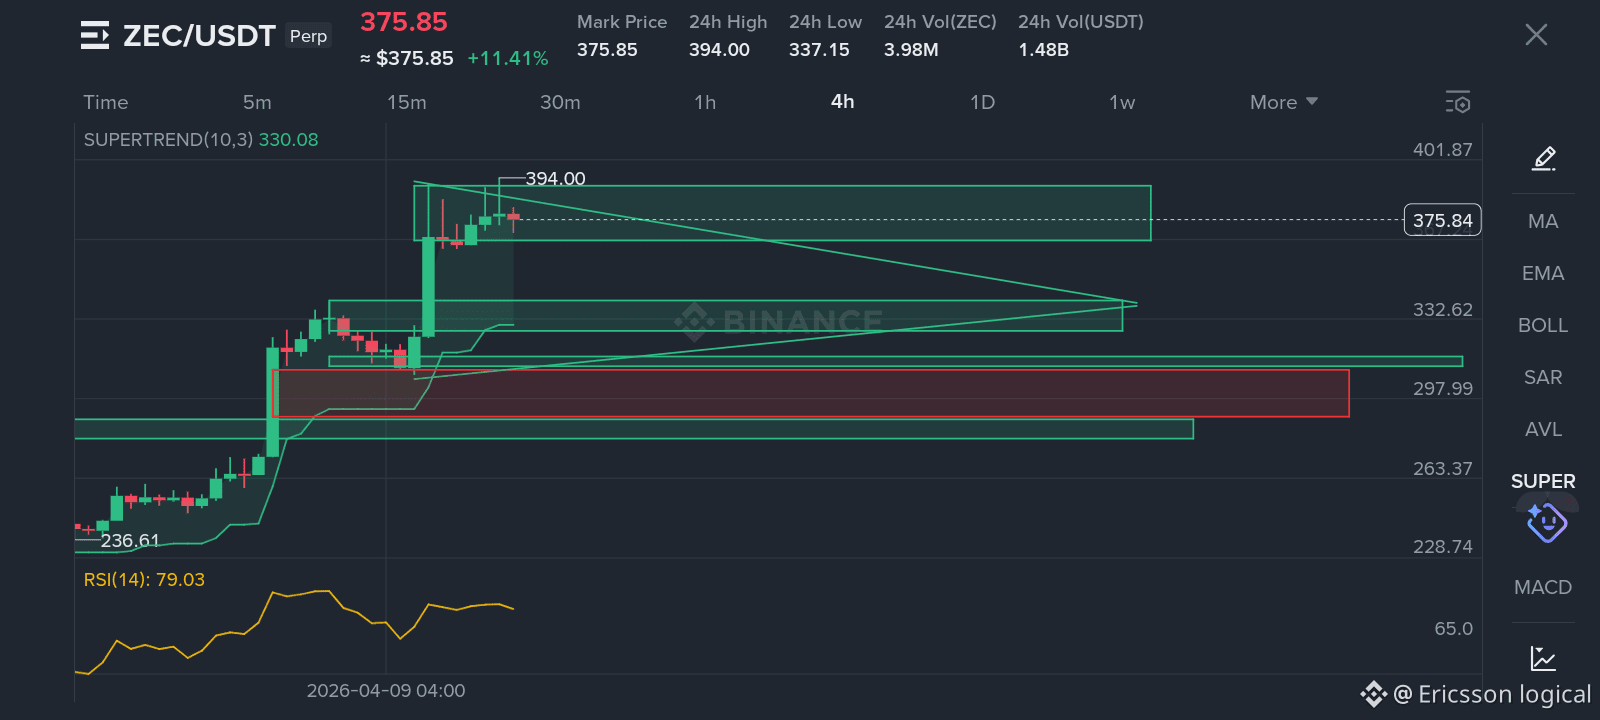Switch to the 1w timeframe
This screenshot has width=1600, height=720.
(1122, 102)
